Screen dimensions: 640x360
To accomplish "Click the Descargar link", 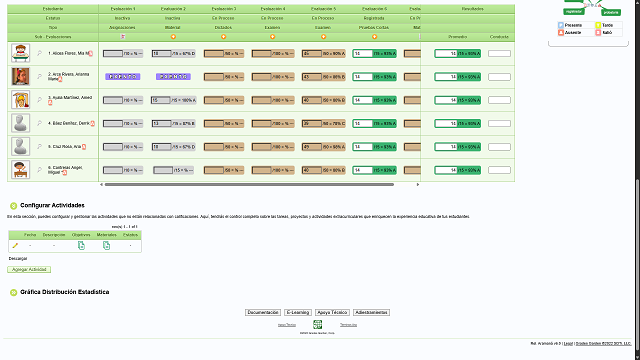I will (18, 258).
